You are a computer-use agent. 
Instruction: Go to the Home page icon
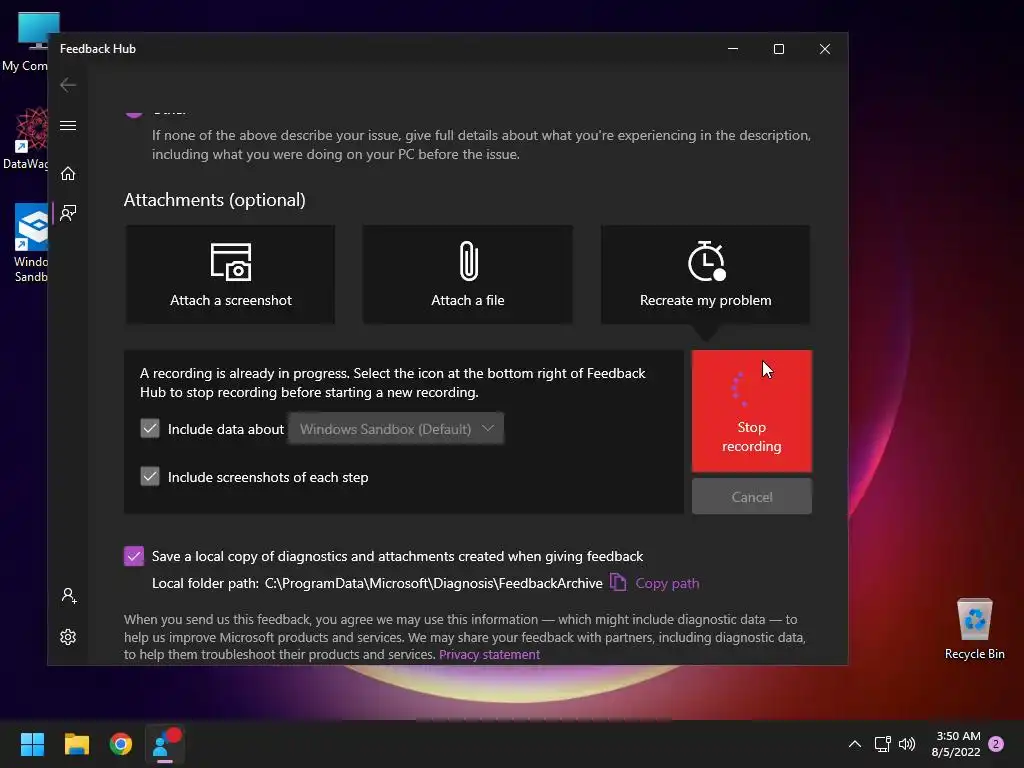click(x=68, y=174)
